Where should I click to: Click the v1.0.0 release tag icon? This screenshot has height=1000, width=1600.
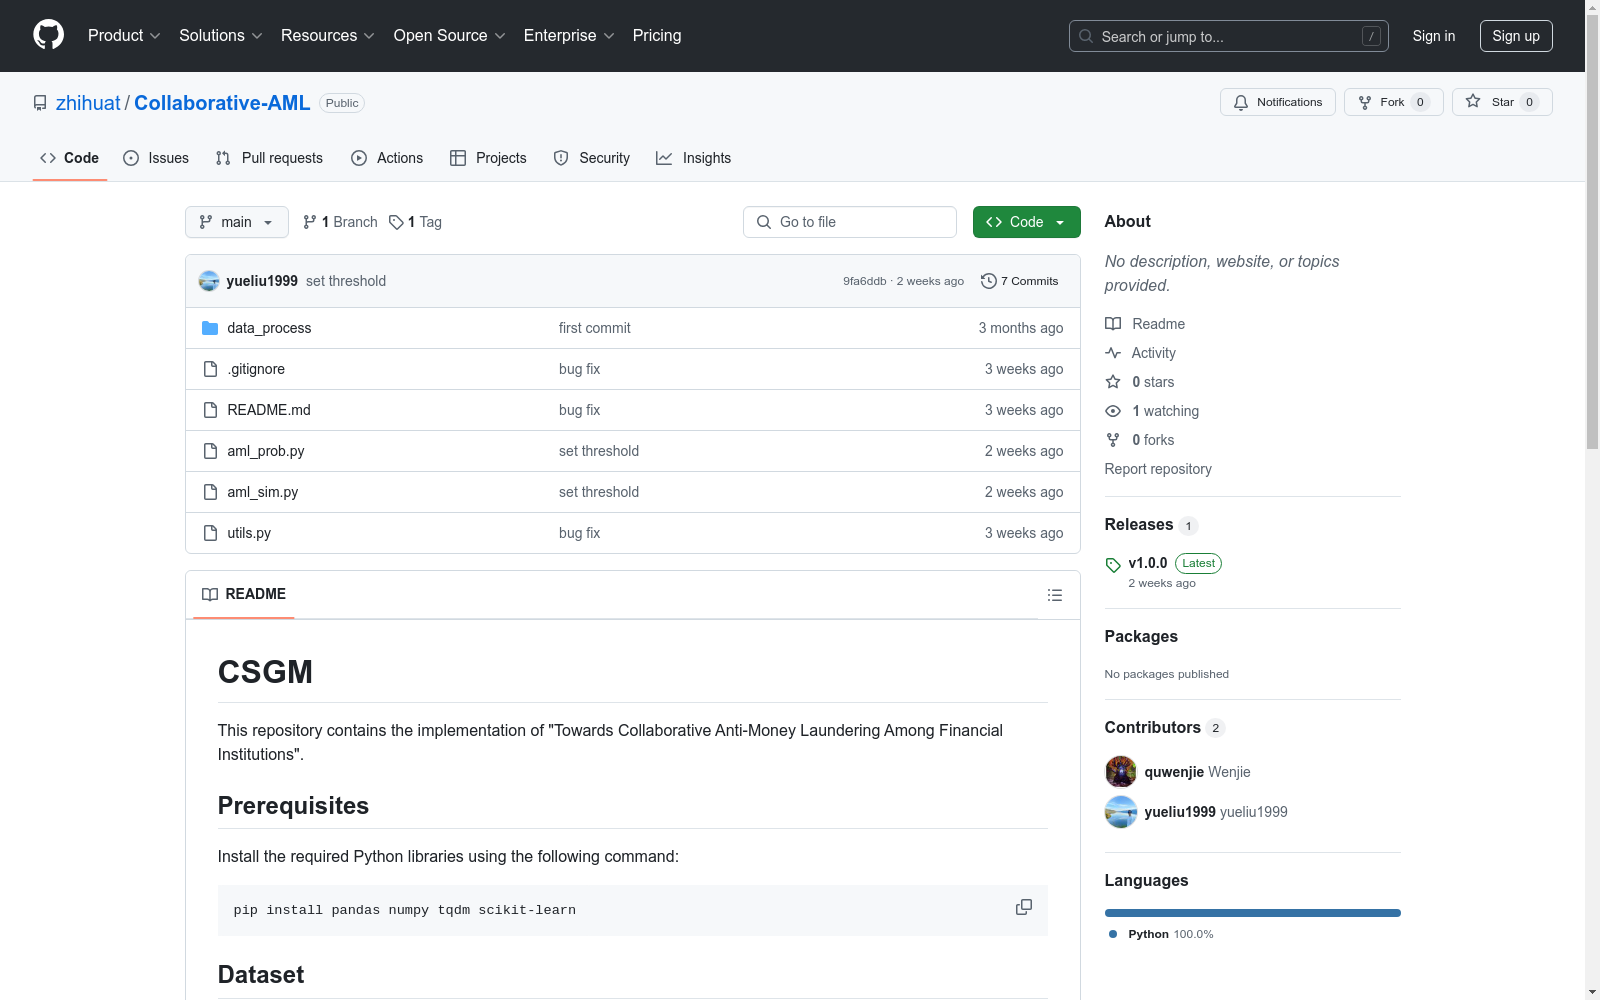coord(1113,565)
